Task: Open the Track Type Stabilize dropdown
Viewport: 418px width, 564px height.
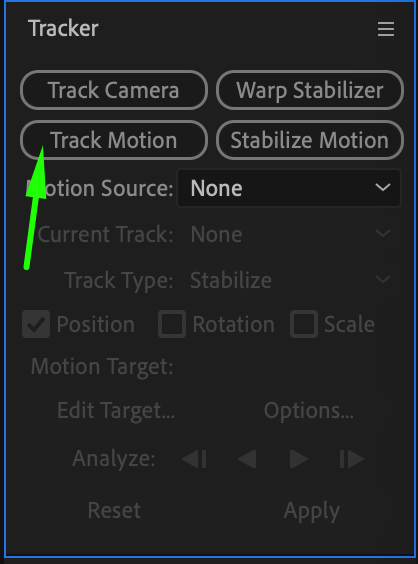Action: (289, 280)
